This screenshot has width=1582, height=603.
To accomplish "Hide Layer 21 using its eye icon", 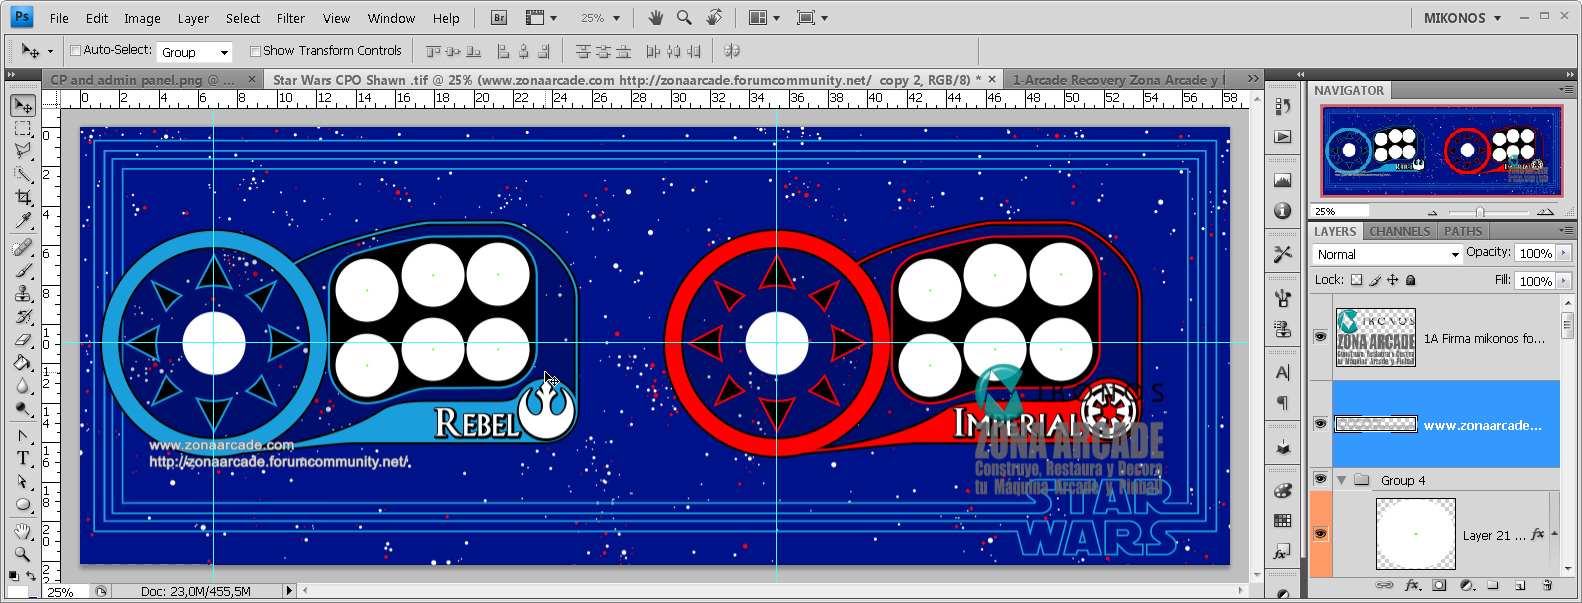I will pos(1320,534).
